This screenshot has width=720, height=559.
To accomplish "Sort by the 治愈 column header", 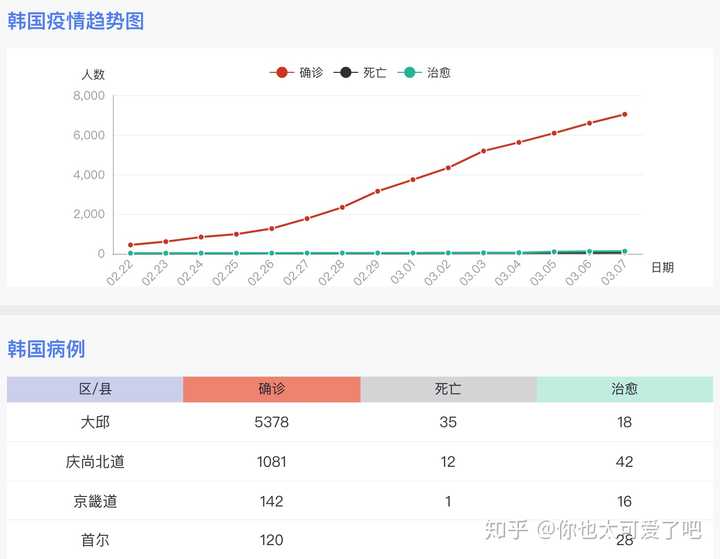I will click(x=624, y=389).
